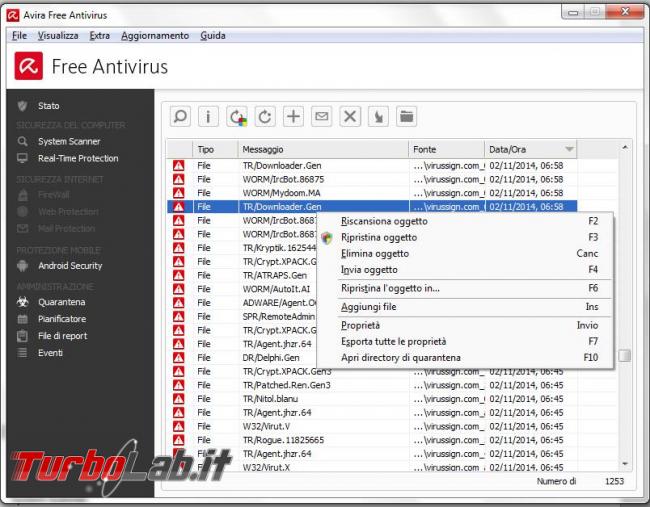Select the TR/Crypt.XPACK.Gen3 row
This screenshot has width=650, height=507.
click(372, 371)
